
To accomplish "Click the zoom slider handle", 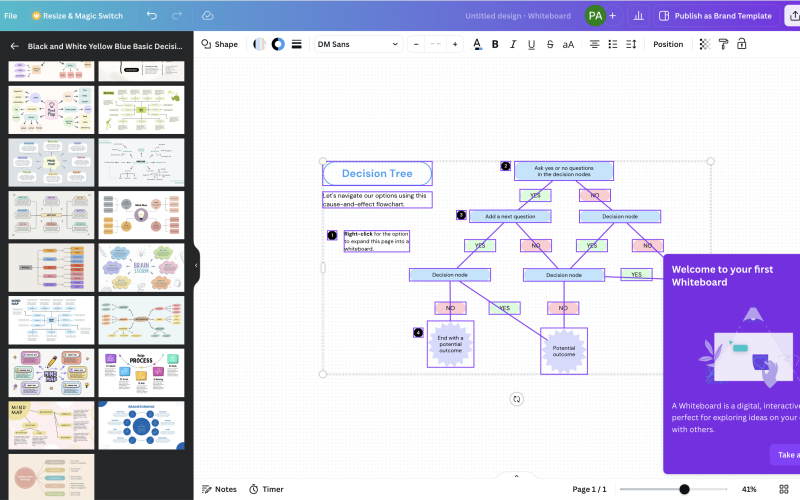I will click(x=684, y=489).
